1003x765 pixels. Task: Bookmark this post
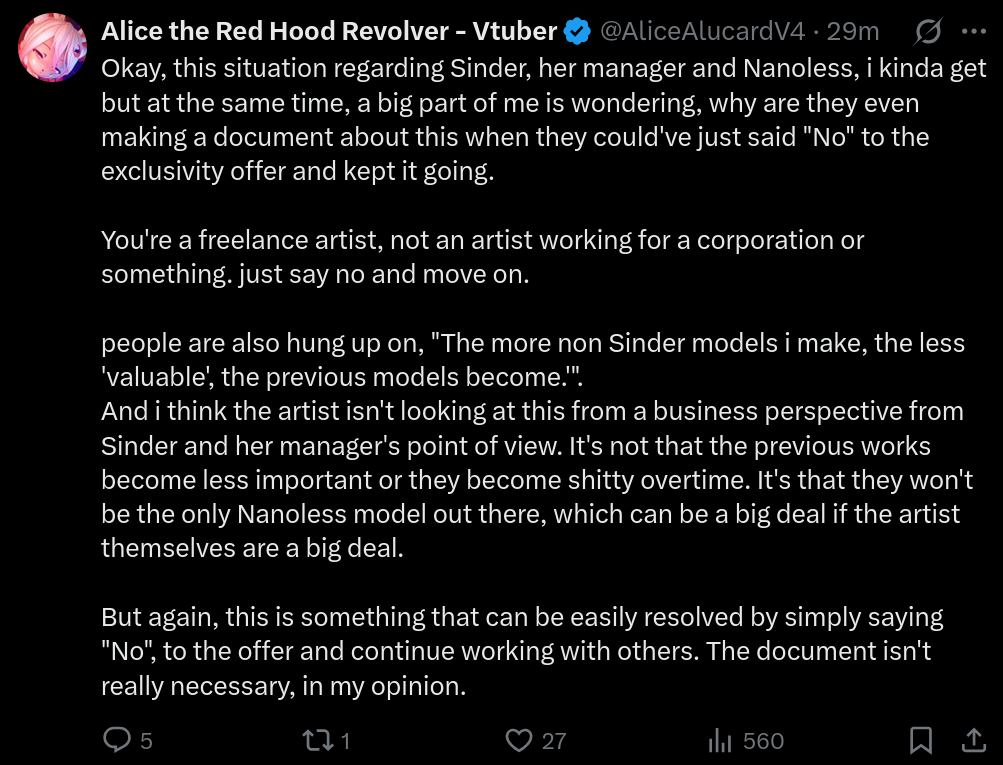pyautogui.click(x=921, y=740)
